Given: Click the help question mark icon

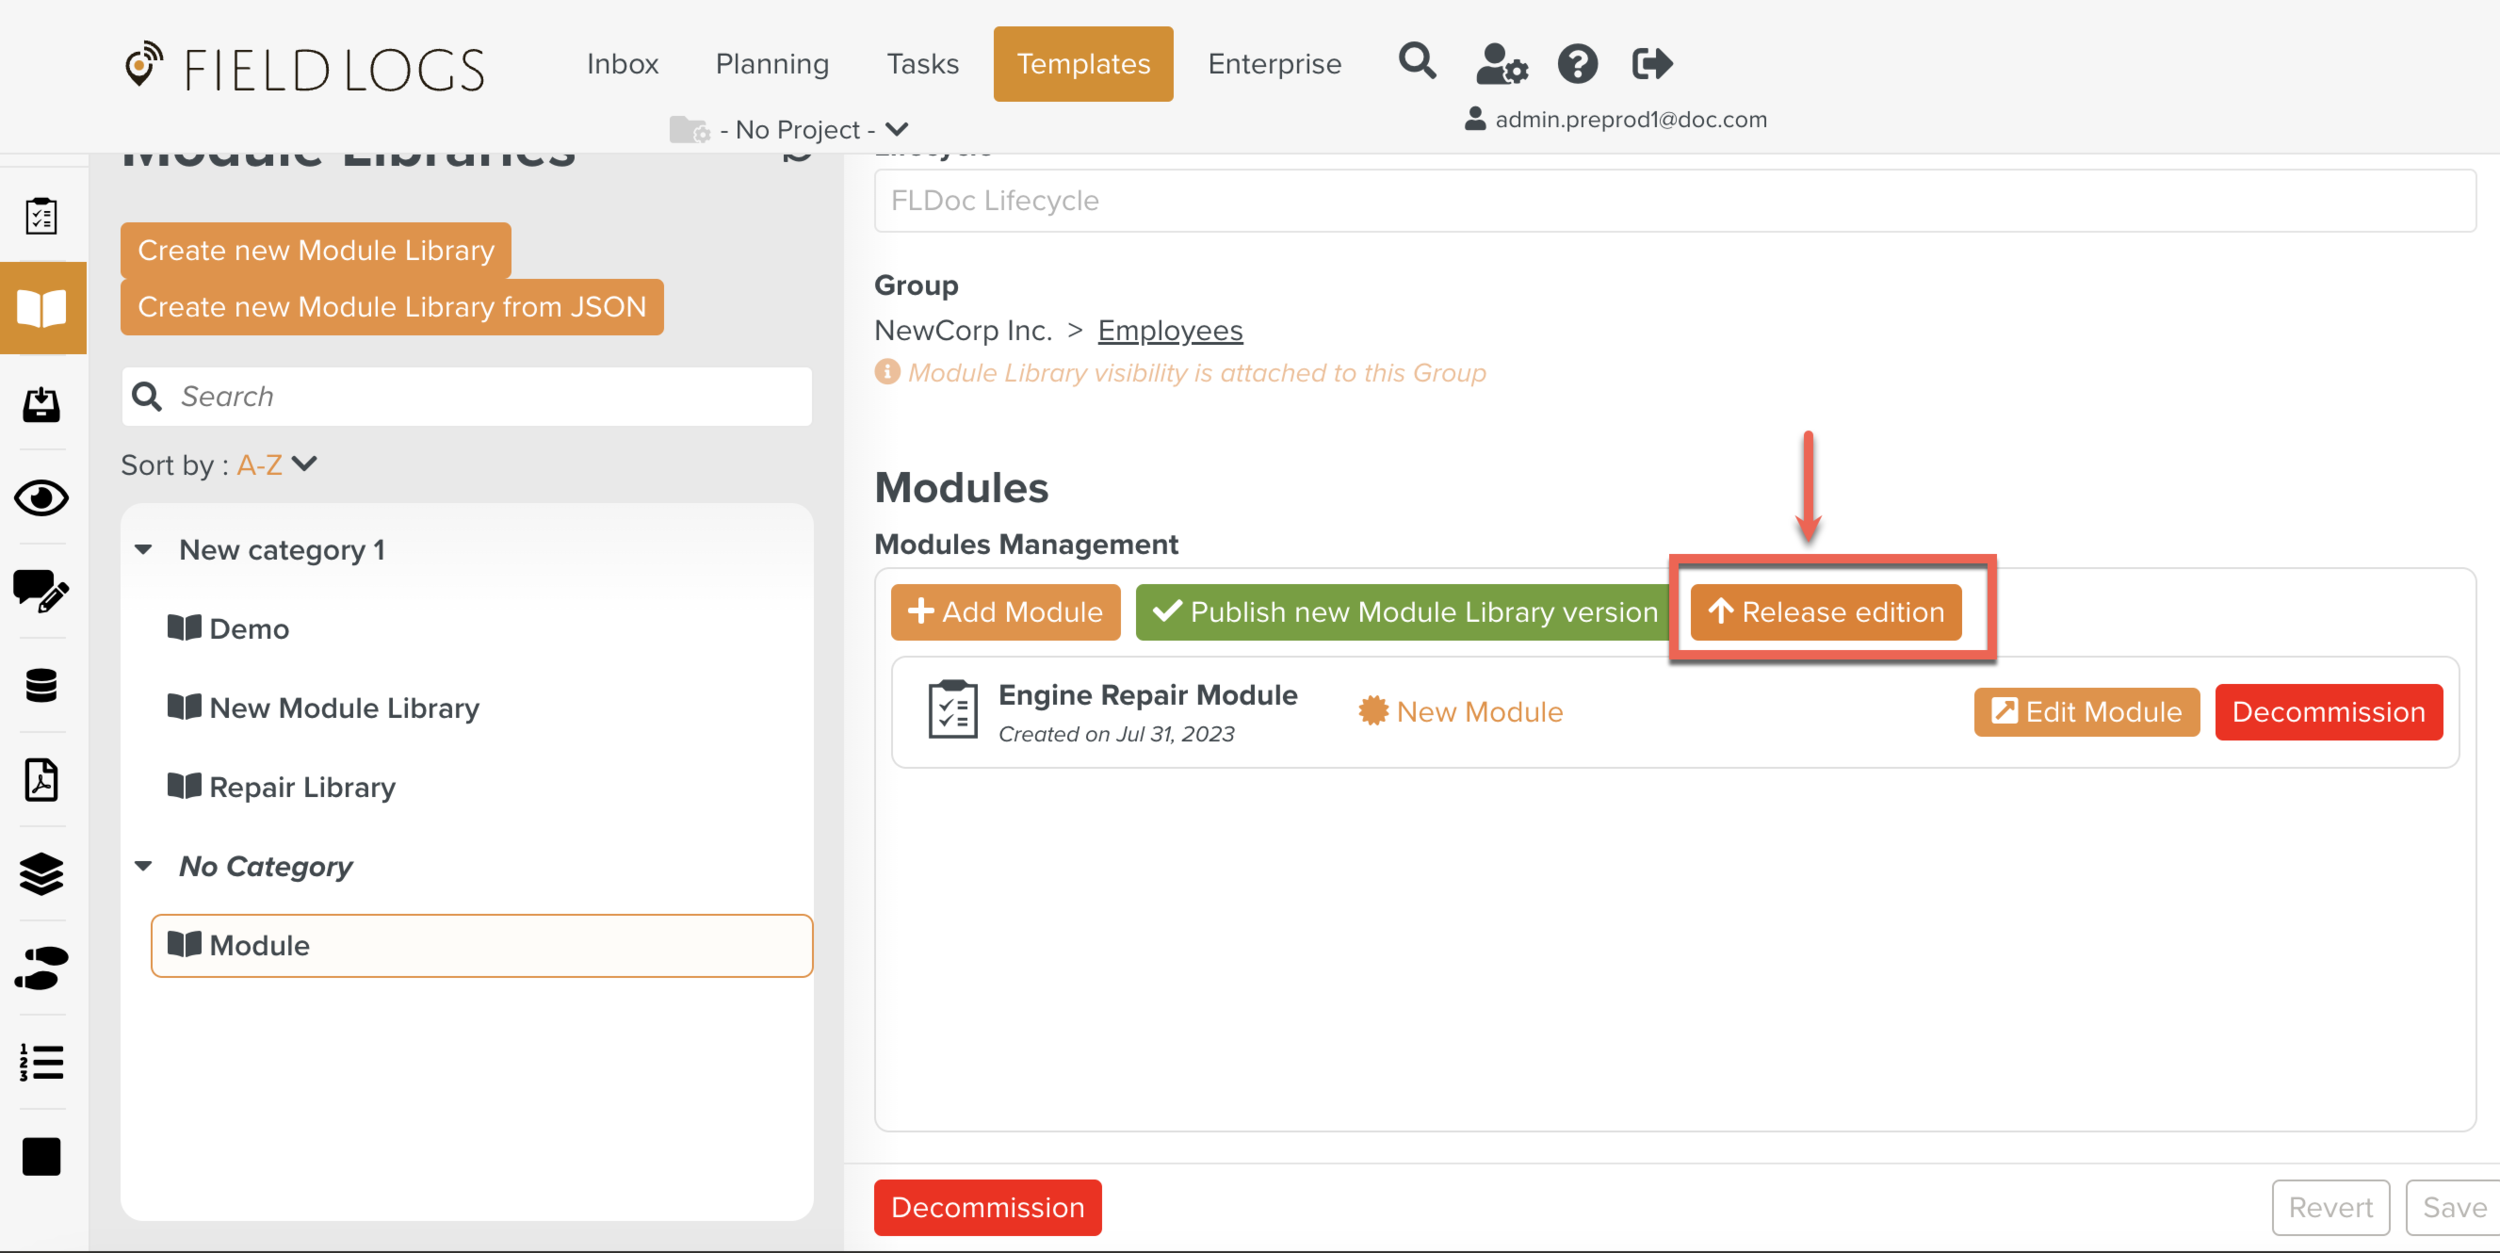Looking at the screenshot, I should coord(1577,64).
